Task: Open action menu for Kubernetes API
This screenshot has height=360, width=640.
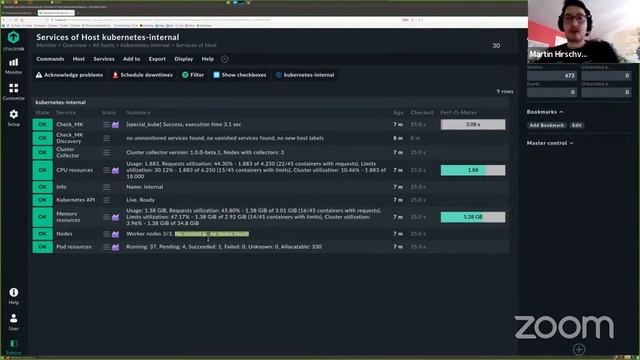Action: coord(107,200)
